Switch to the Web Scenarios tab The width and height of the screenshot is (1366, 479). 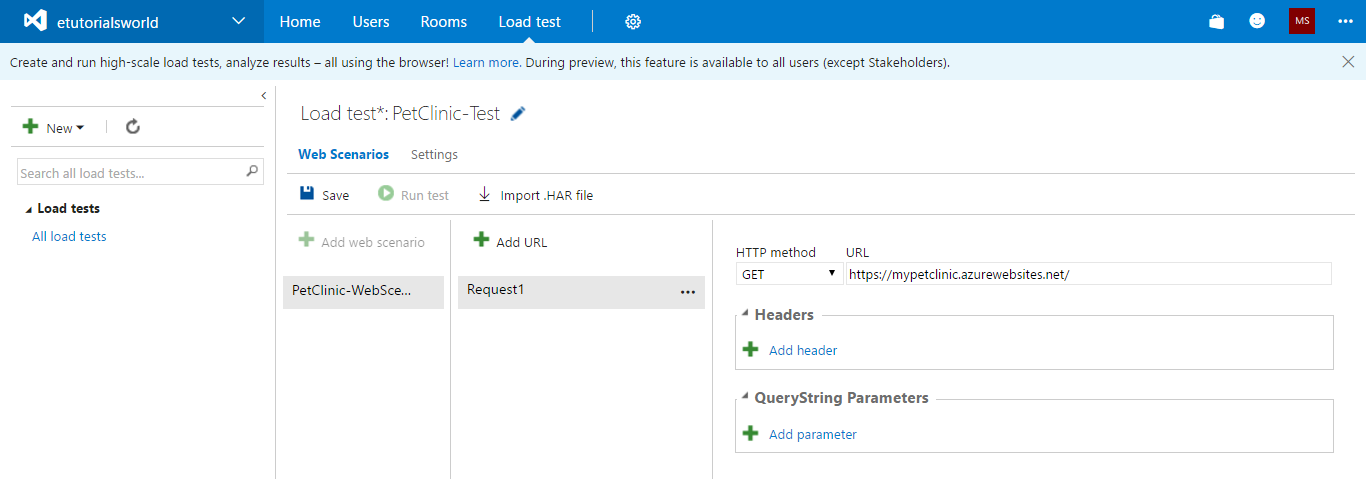pos(344,155)
